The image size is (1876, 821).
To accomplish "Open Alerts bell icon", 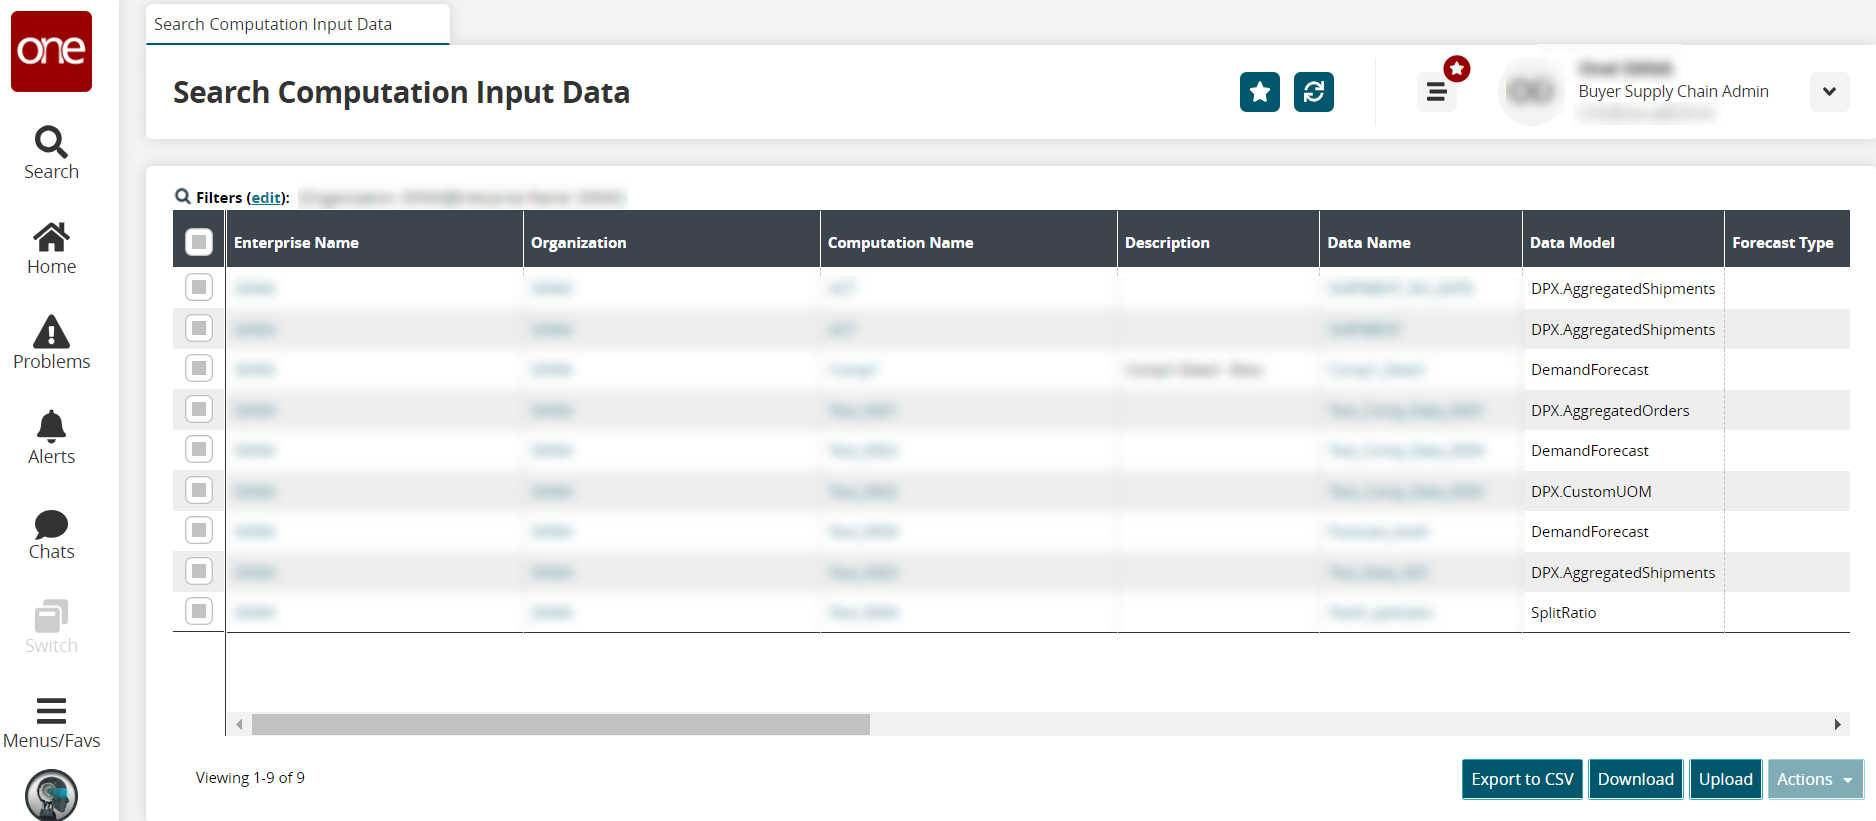I will tap(51, 427).
